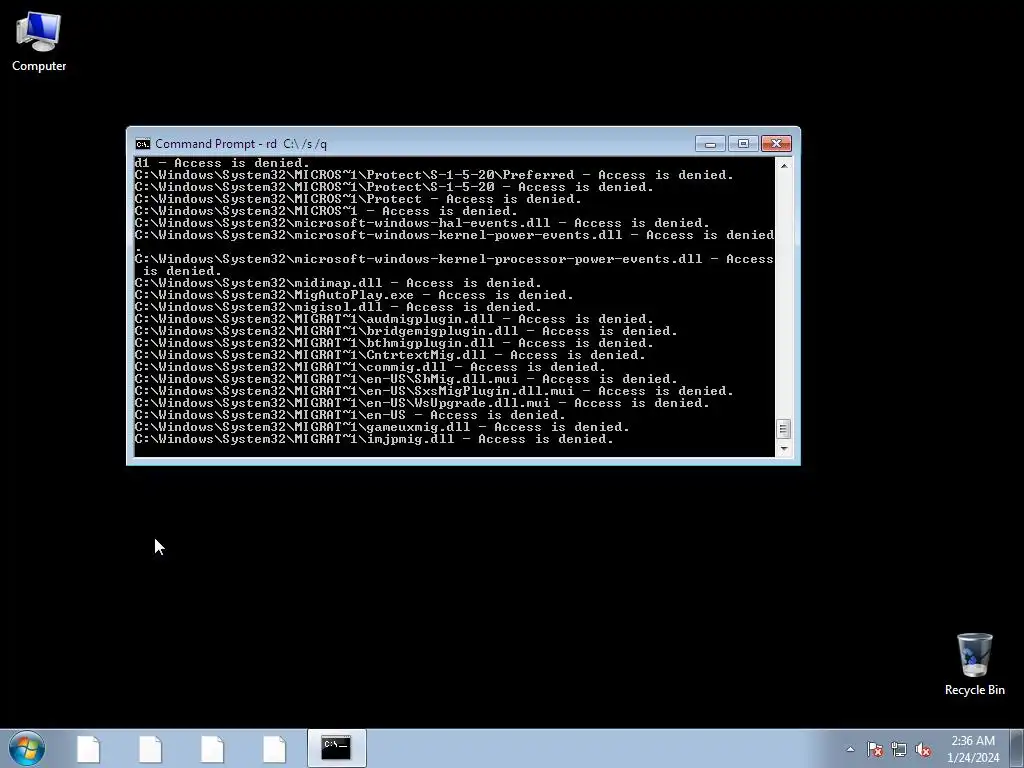Open the Windows Start orb

point(27,748)
